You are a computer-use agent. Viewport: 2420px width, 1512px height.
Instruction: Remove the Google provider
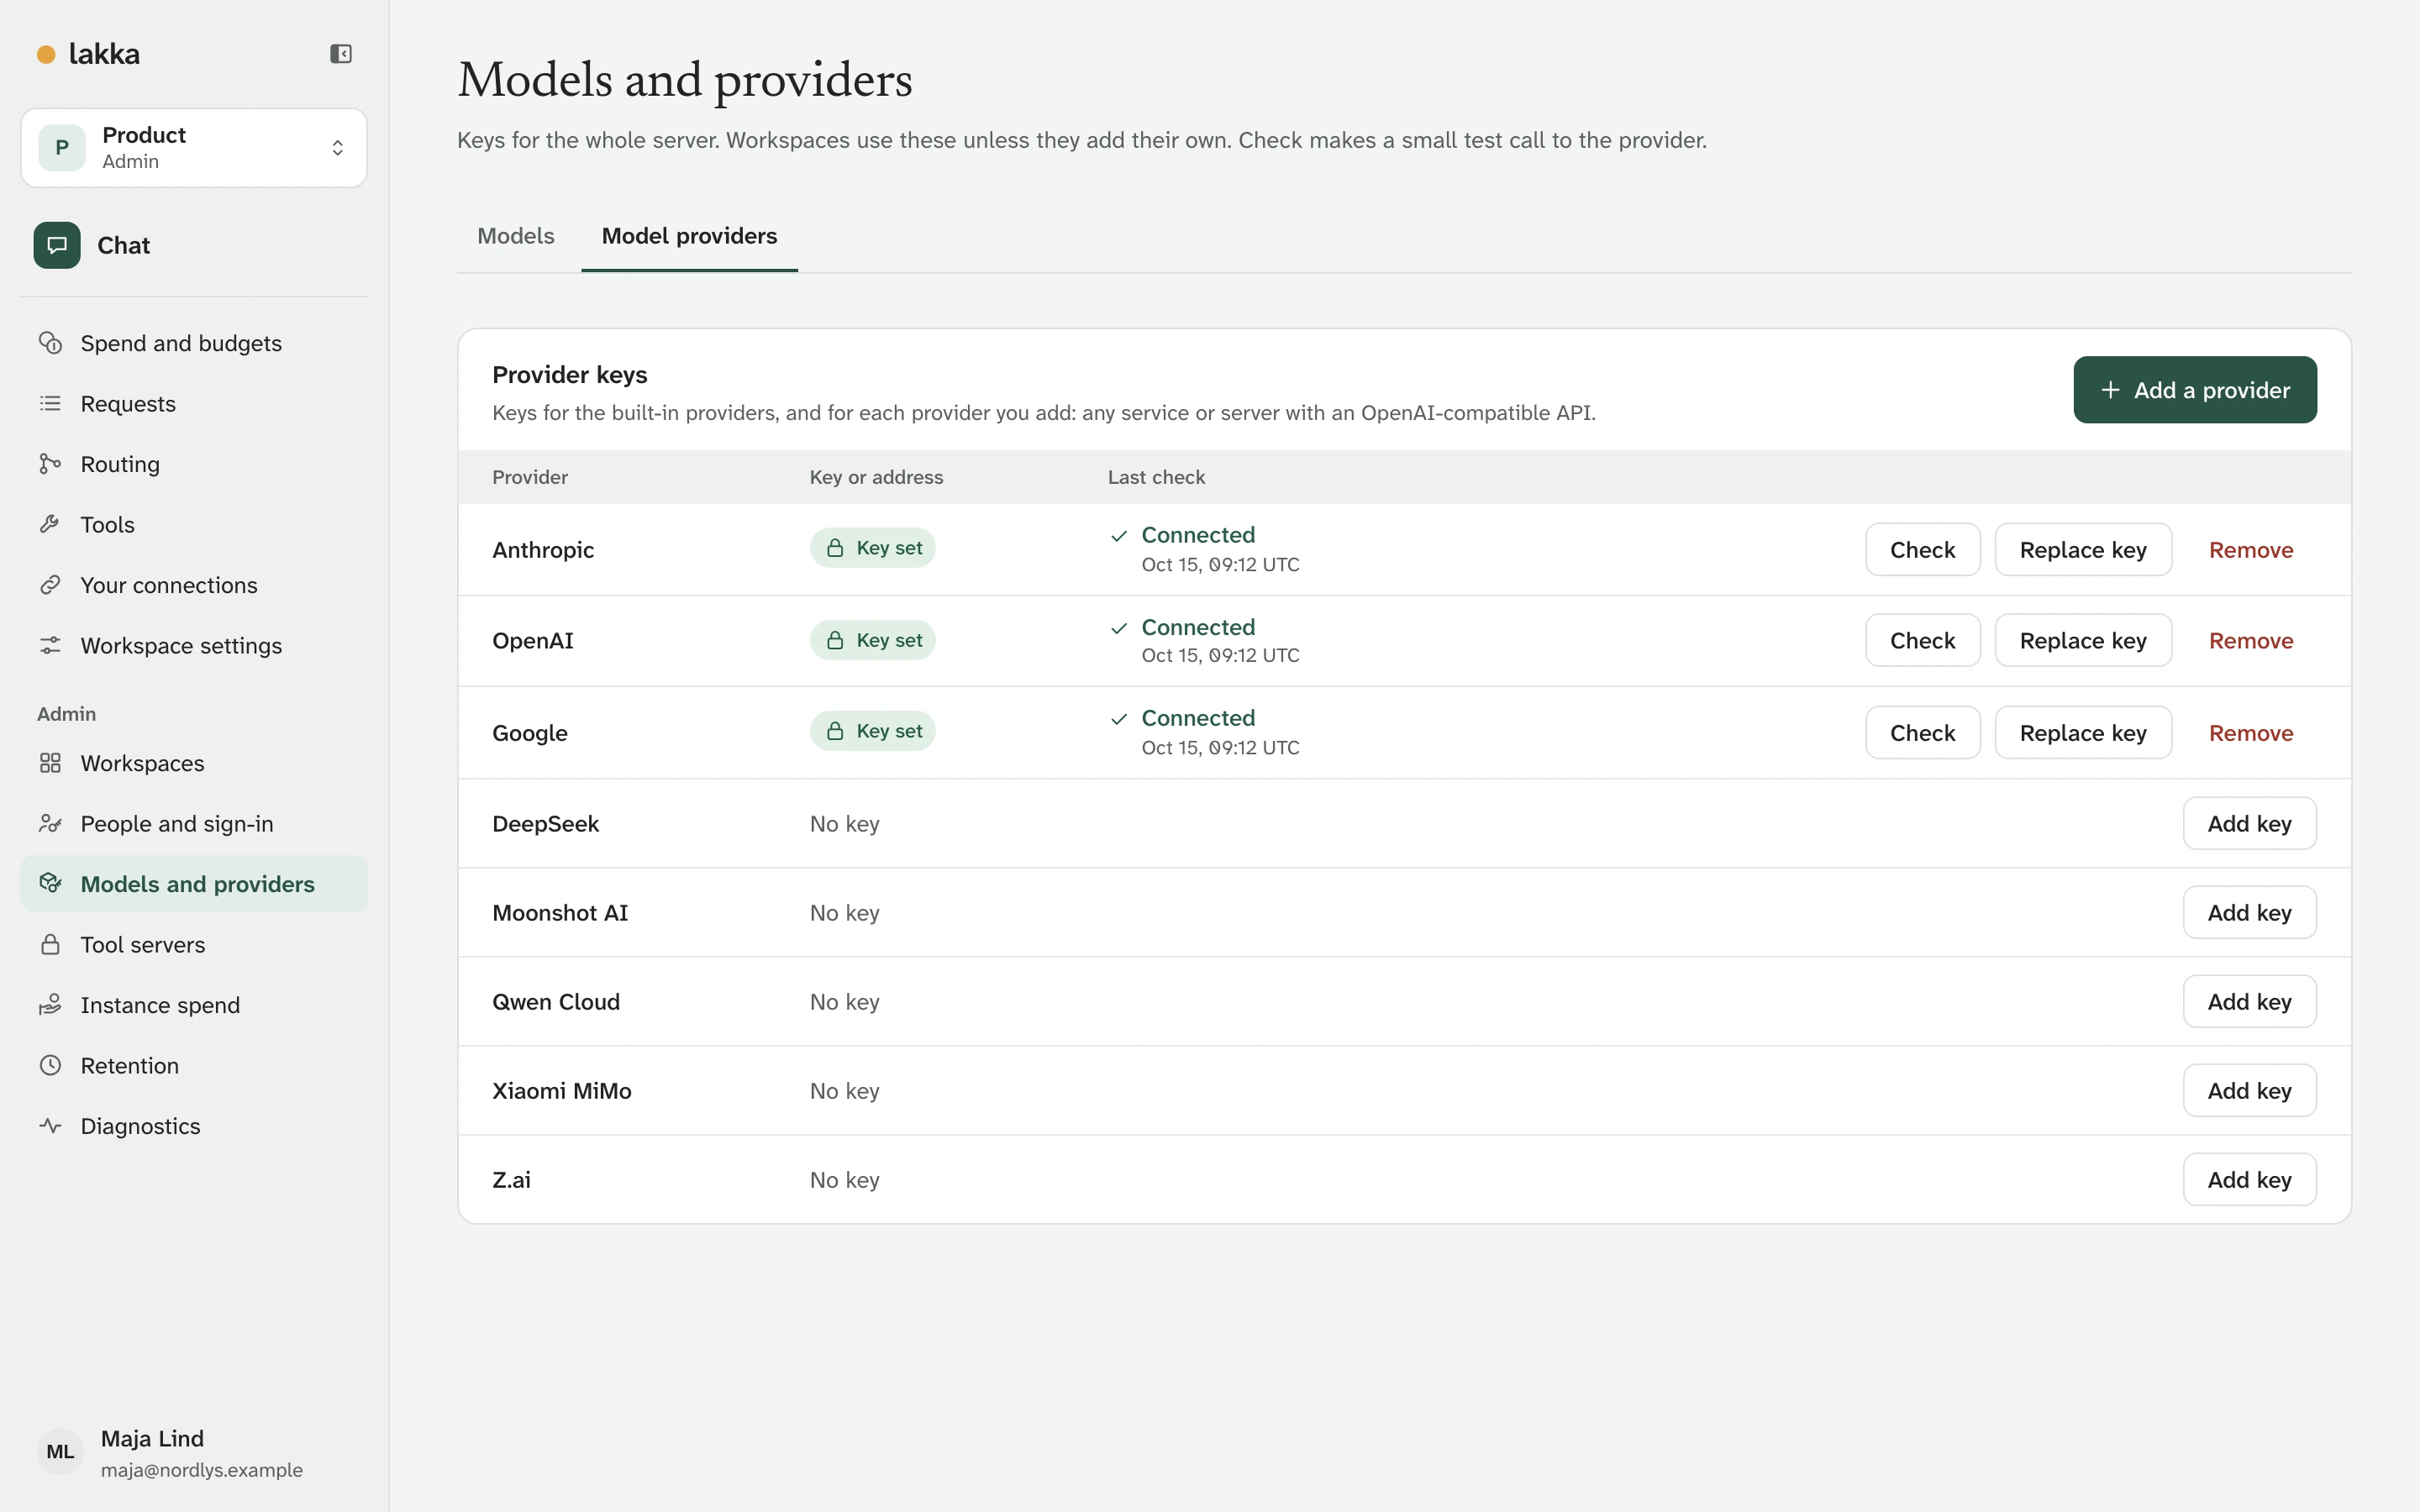(x=2251, y=733)
